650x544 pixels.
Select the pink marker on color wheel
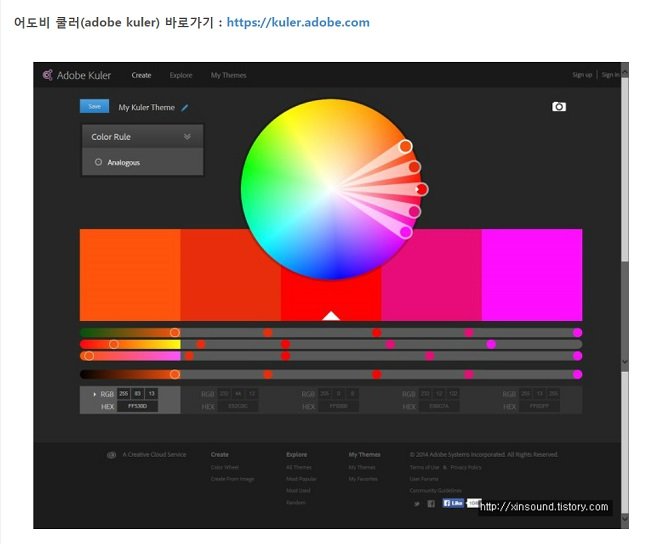coord(414,211)
